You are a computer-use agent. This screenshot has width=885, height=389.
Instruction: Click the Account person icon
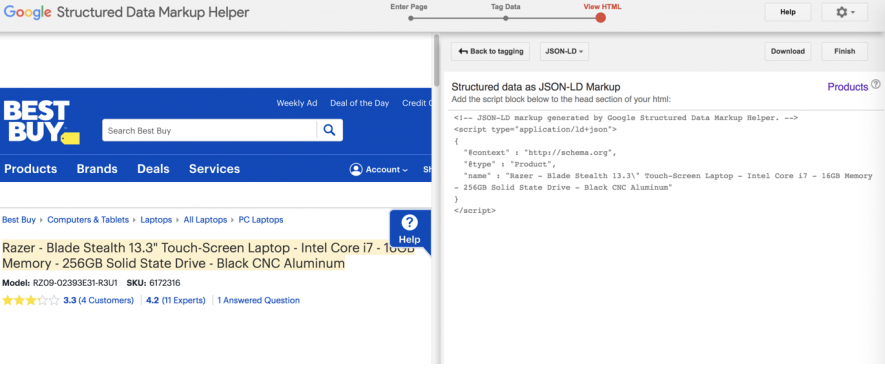[356, 169]
